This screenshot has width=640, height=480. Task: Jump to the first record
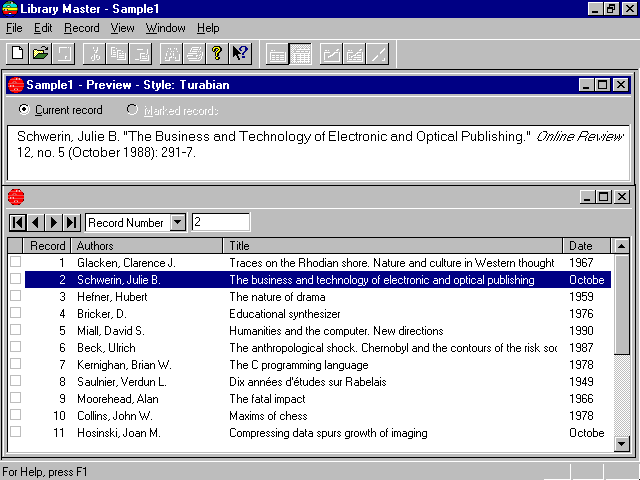tap(18, 222)
